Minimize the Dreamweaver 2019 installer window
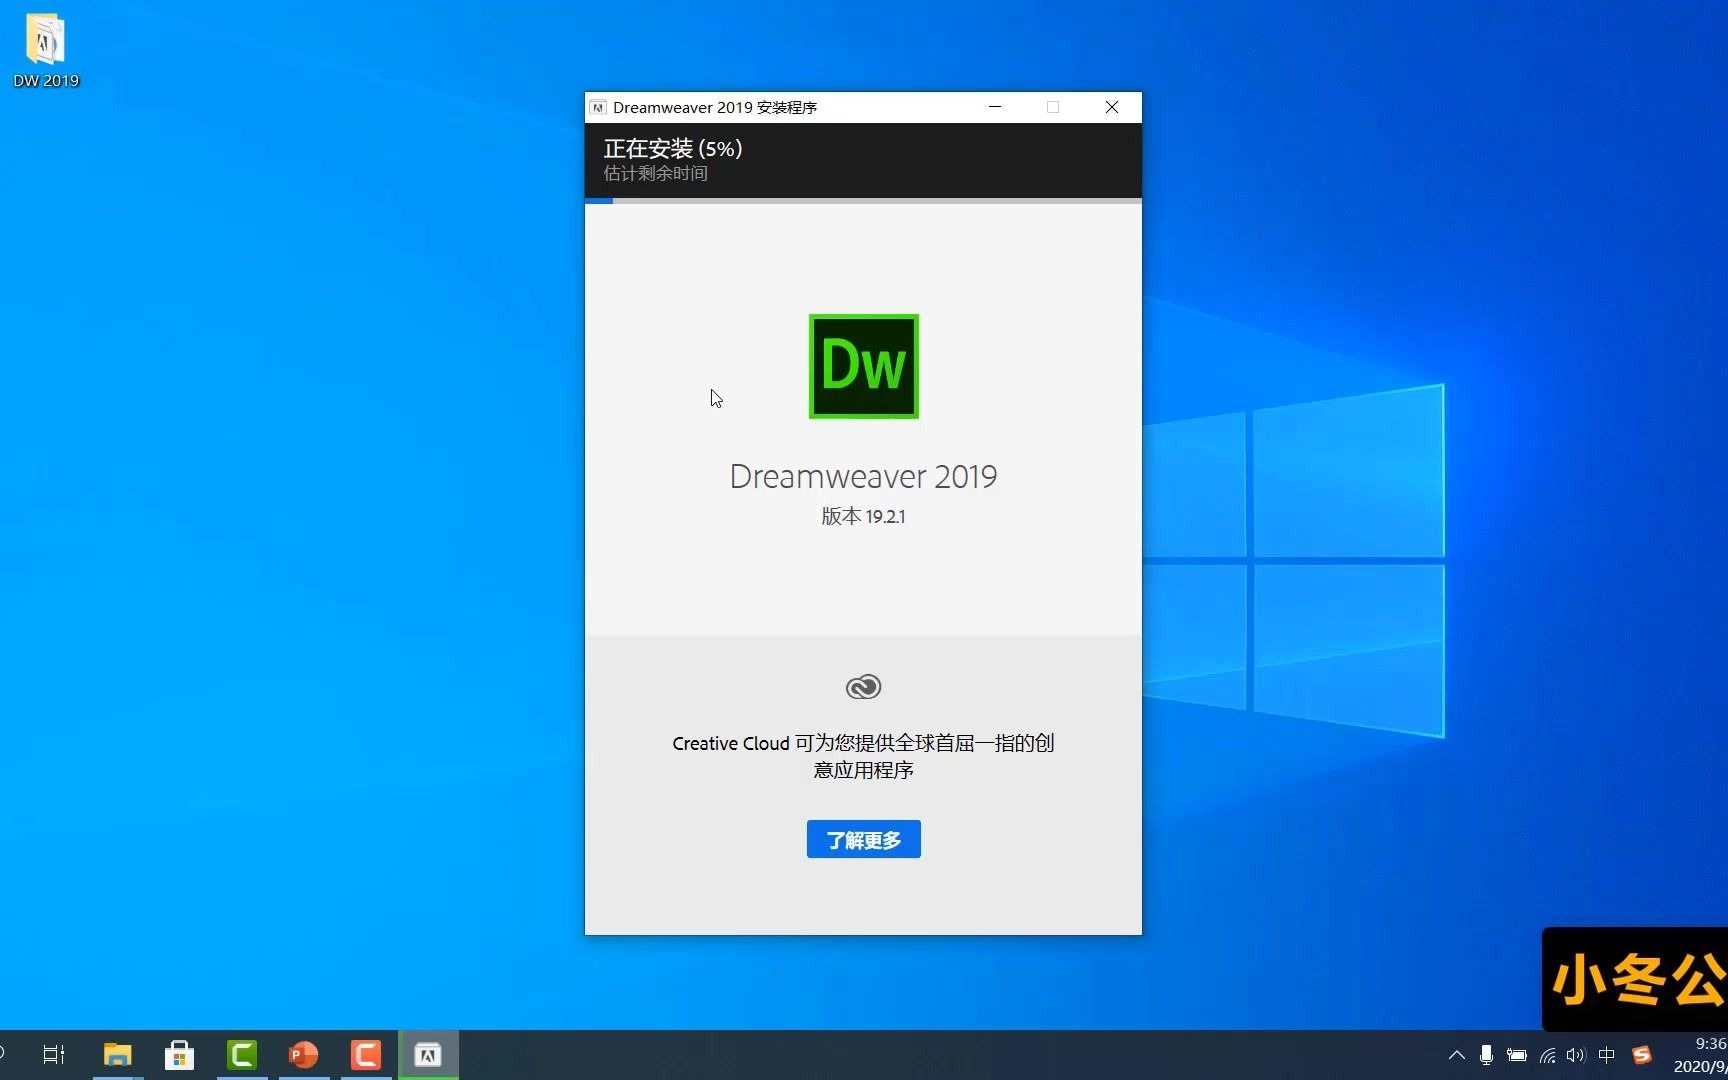This screenshot has height=1080, width=1728. [x=995, y=107]
